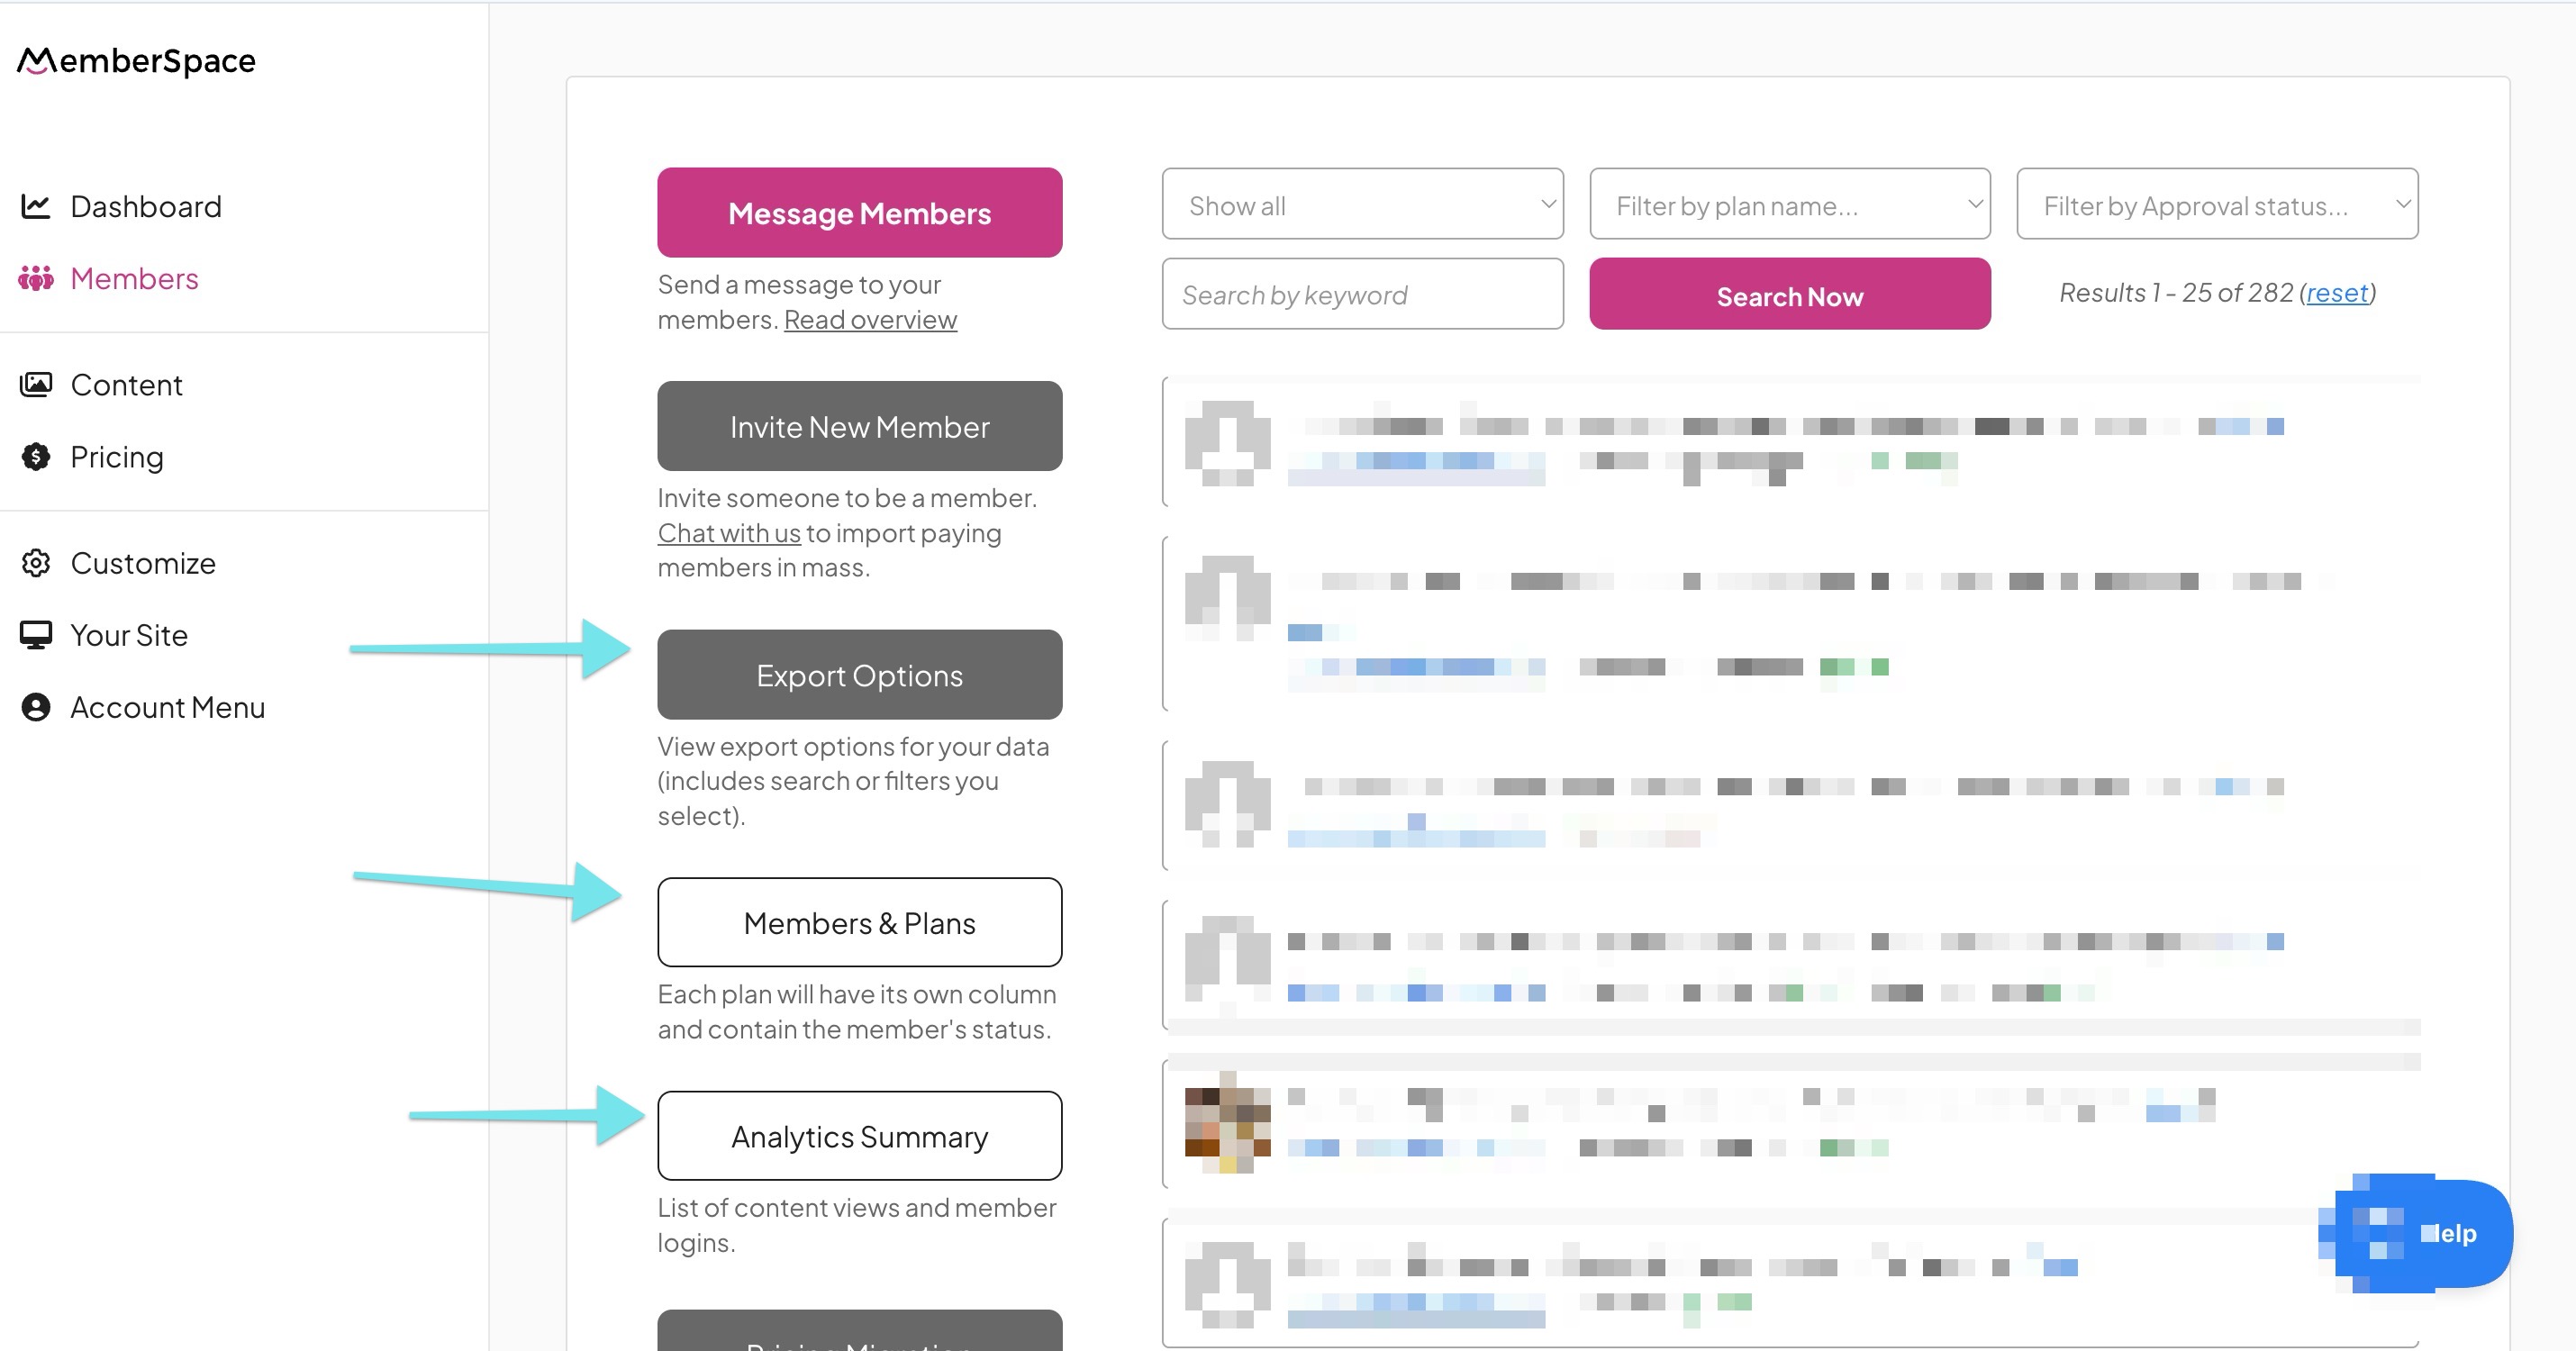This screenshot has height=1351, width=2576.
Task: Go to Dashboard menu item
Action: point(146,206)
